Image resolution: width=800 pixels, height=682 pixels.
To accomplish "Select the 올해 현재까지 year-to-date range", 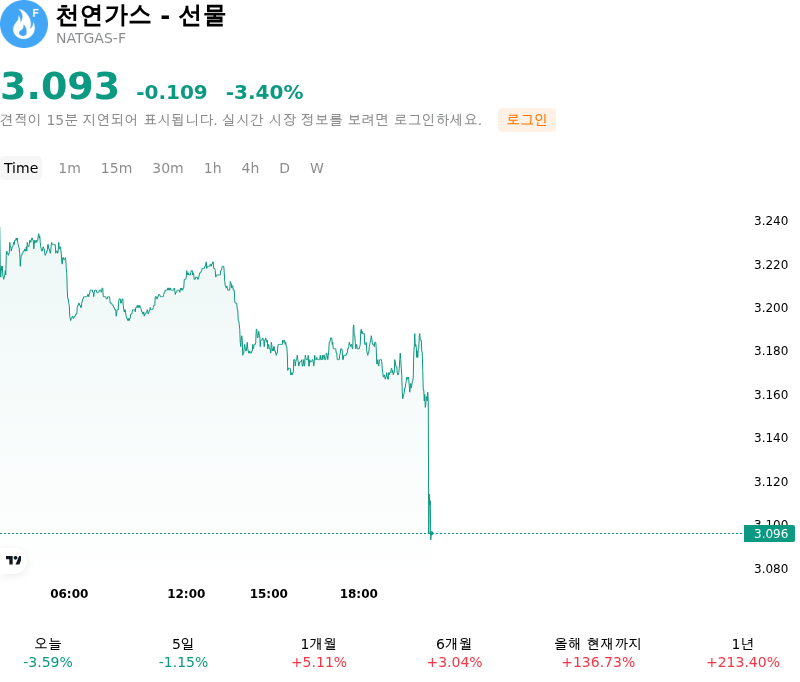I will [598, 653].
